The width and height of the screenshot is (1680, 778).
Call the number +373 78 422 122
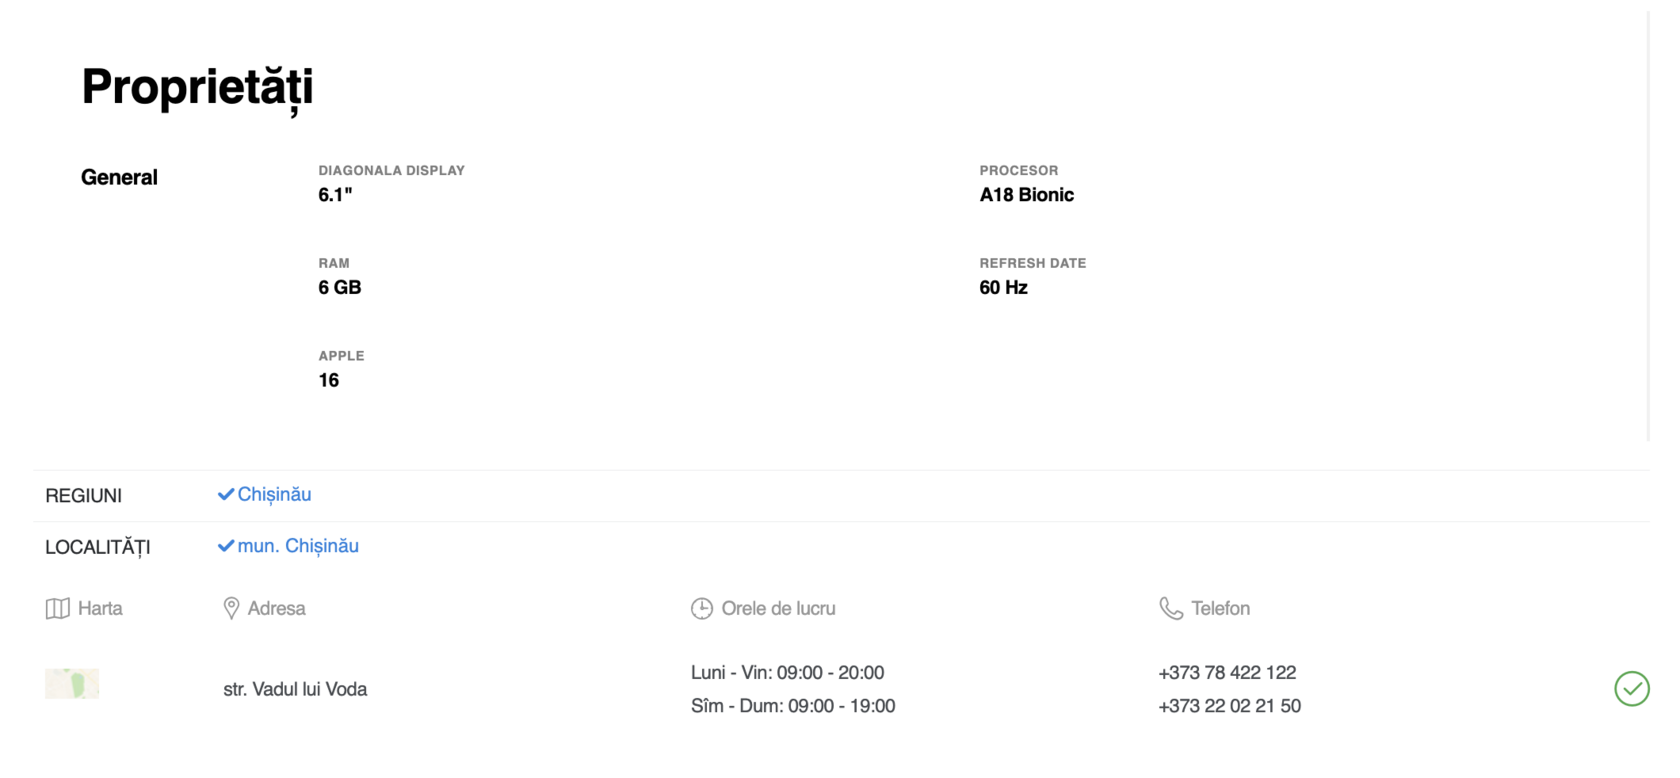1227,673
